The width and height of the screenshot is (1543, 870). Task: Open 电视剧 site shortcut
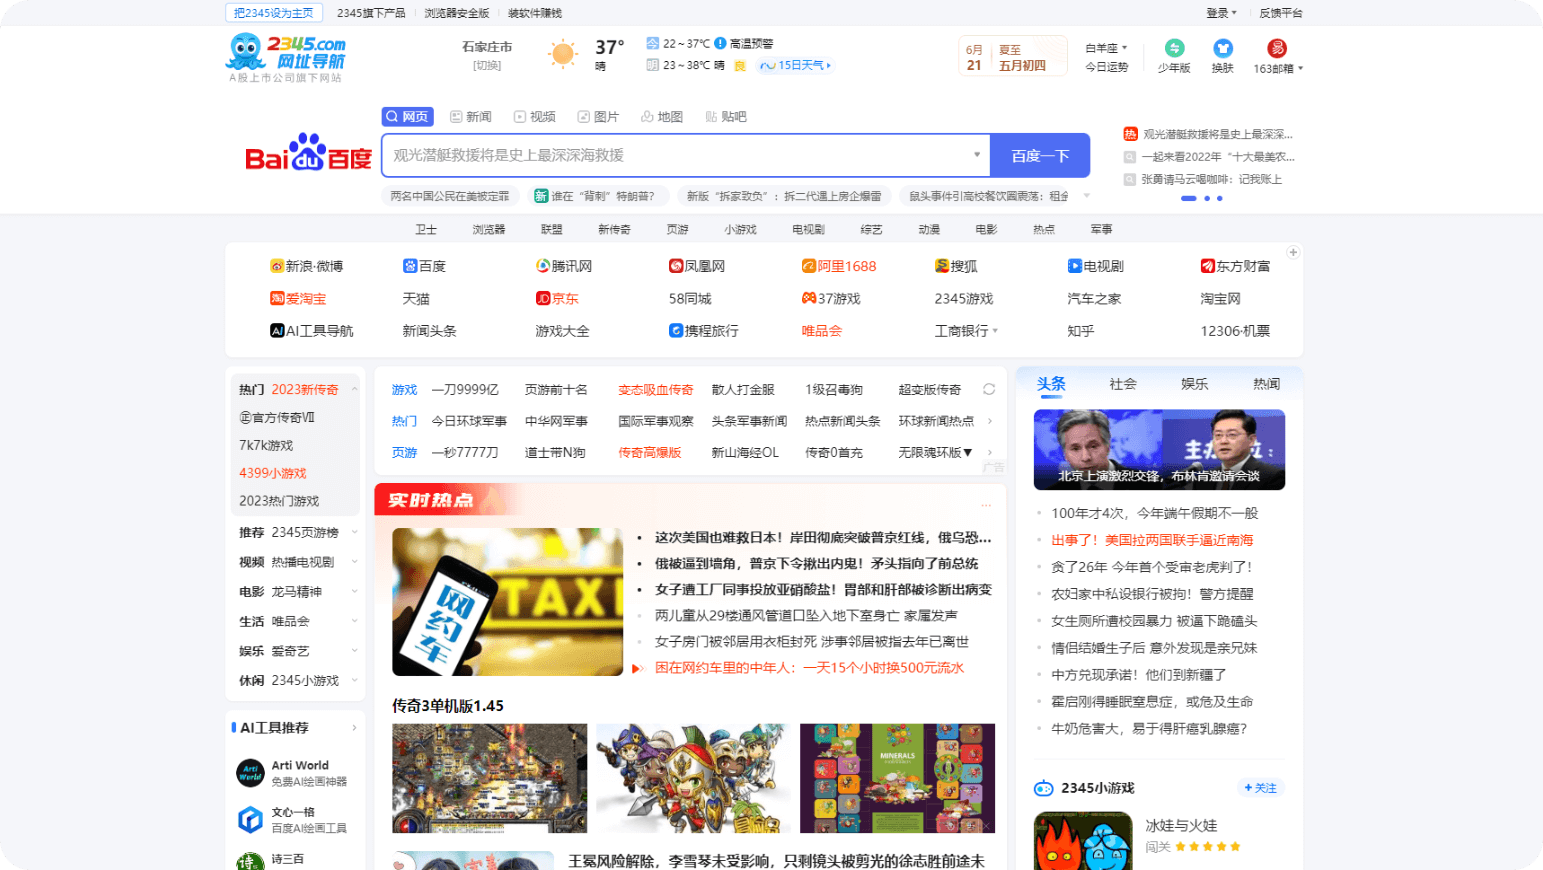click(1096, 266)
